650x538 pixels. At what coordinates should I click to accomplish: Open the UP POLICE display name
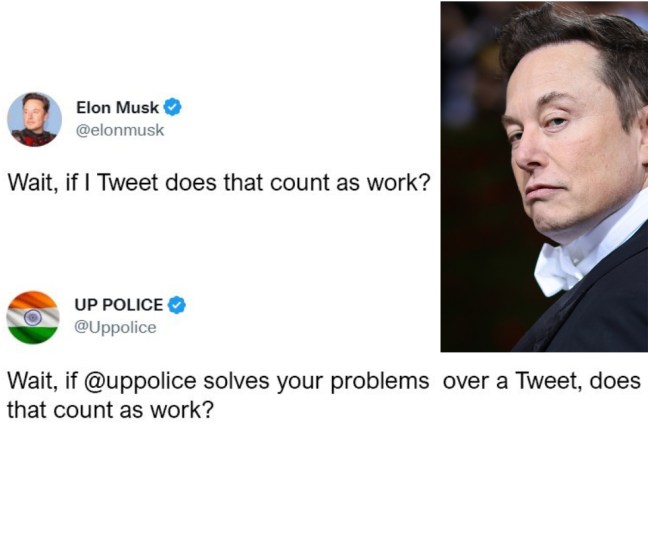[x=119, y=305]
